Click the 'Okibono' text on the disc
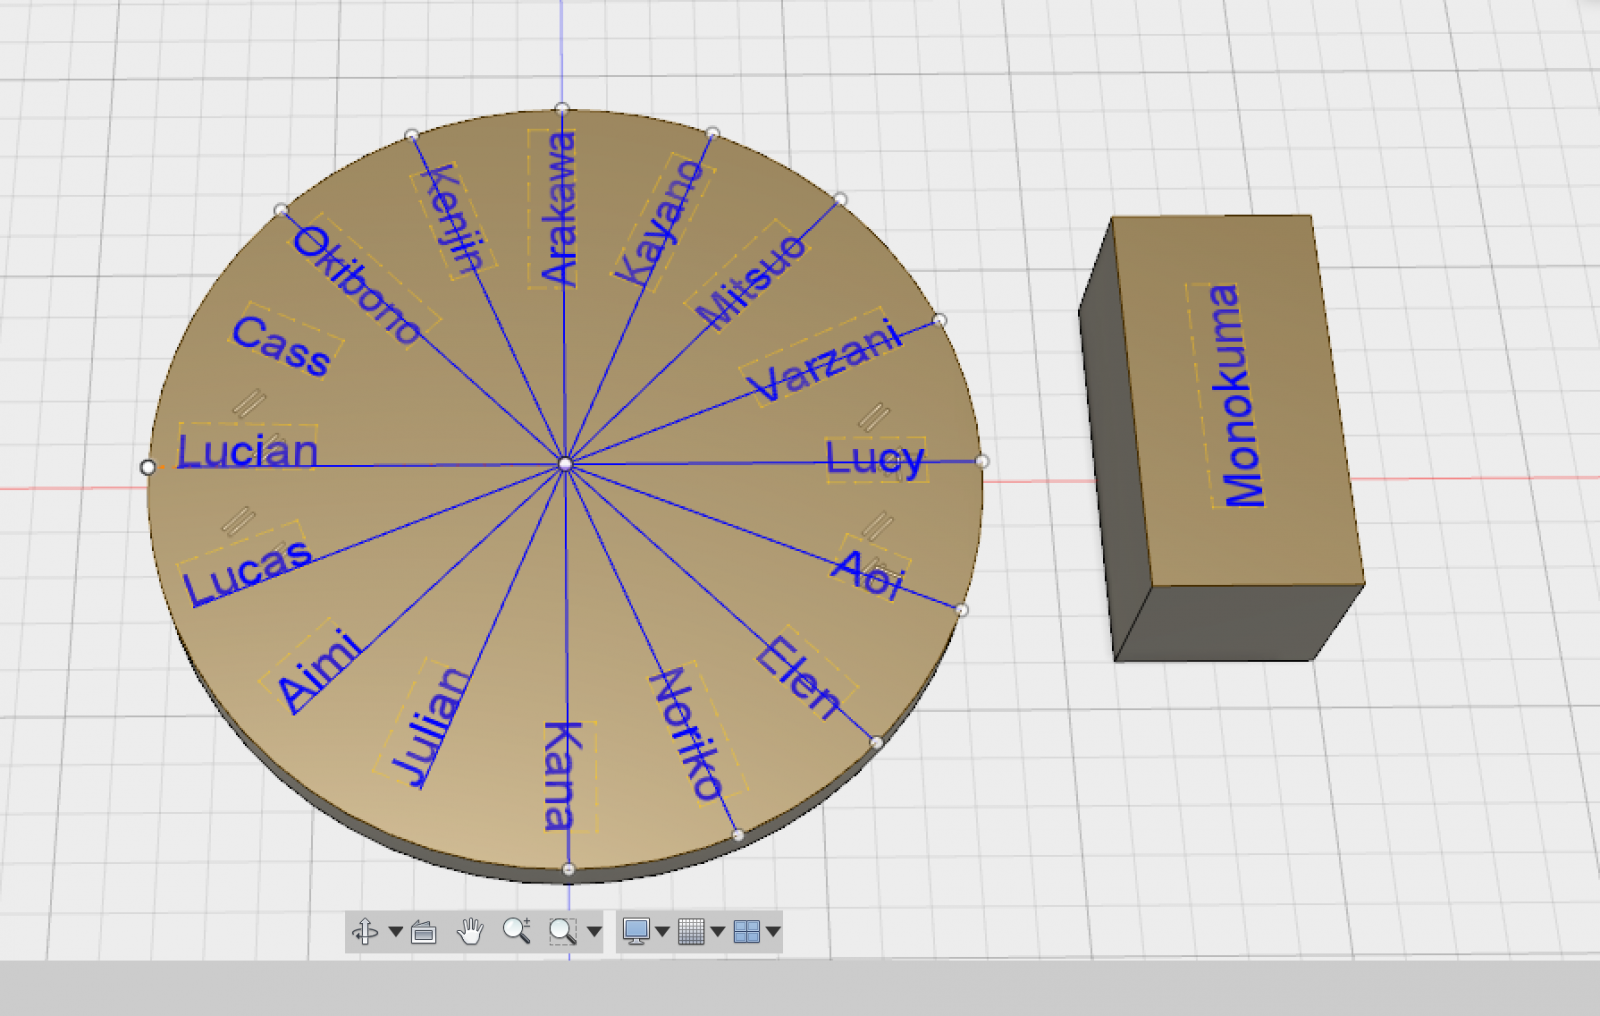The width and height of the screenshot is (1600, 1016). pyautogui.click(x=356, y=286)
